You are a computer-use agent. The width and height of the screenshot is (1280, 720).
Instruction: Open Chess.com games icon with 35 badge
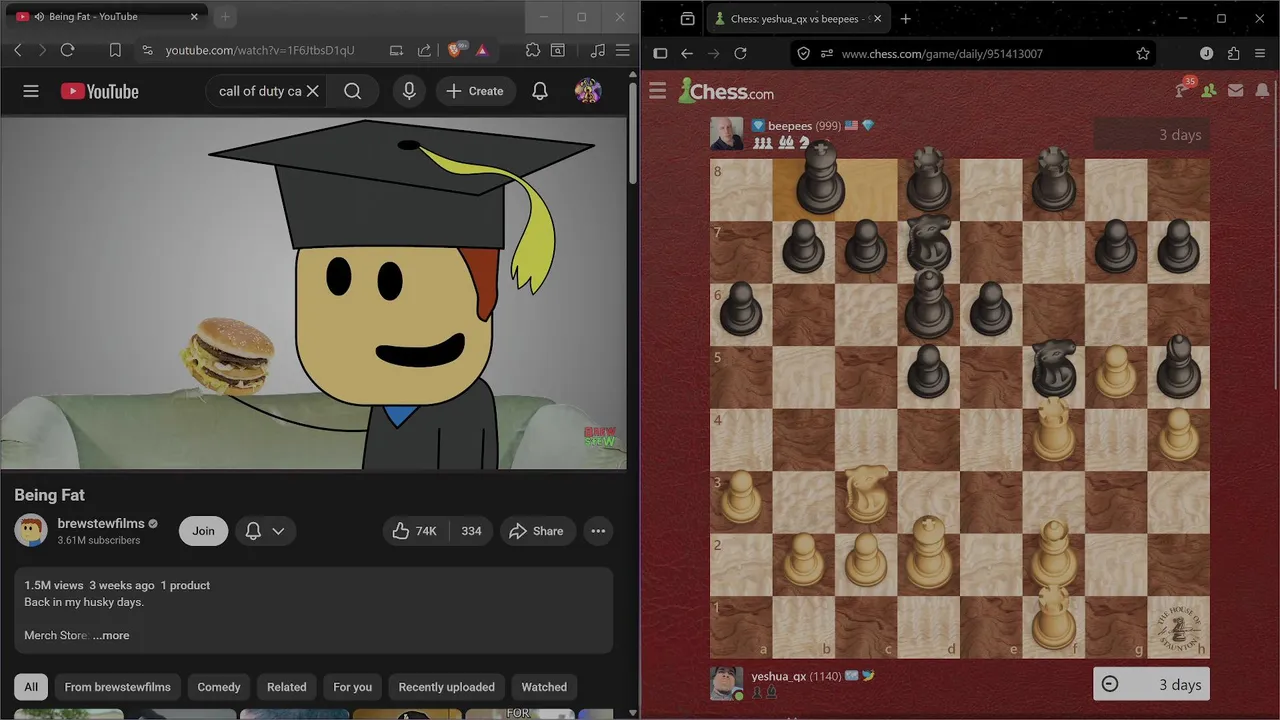point(1183,90)
